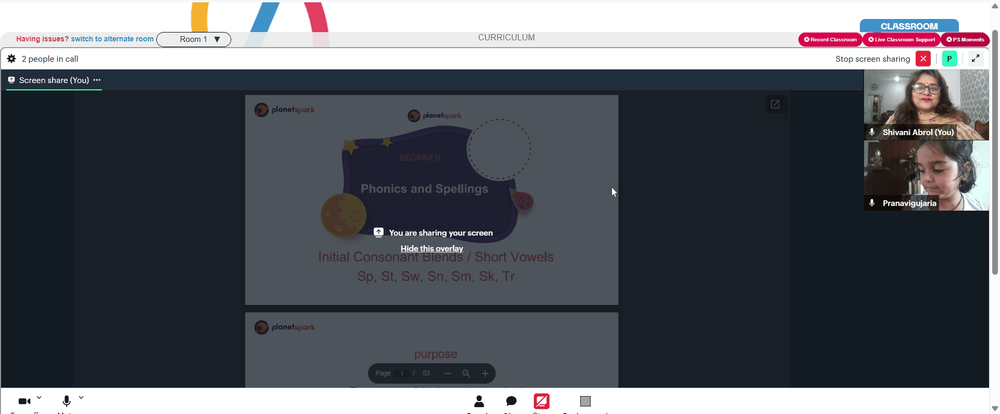Open the people panel icon
Image resolution: width=1000 pixels, height=414 pixels.
(478, 401)
